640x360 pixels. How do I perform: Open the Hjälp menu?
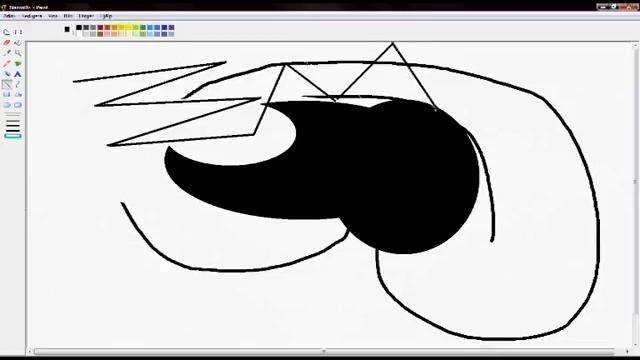pyautogui.click(x=106, y=16)
